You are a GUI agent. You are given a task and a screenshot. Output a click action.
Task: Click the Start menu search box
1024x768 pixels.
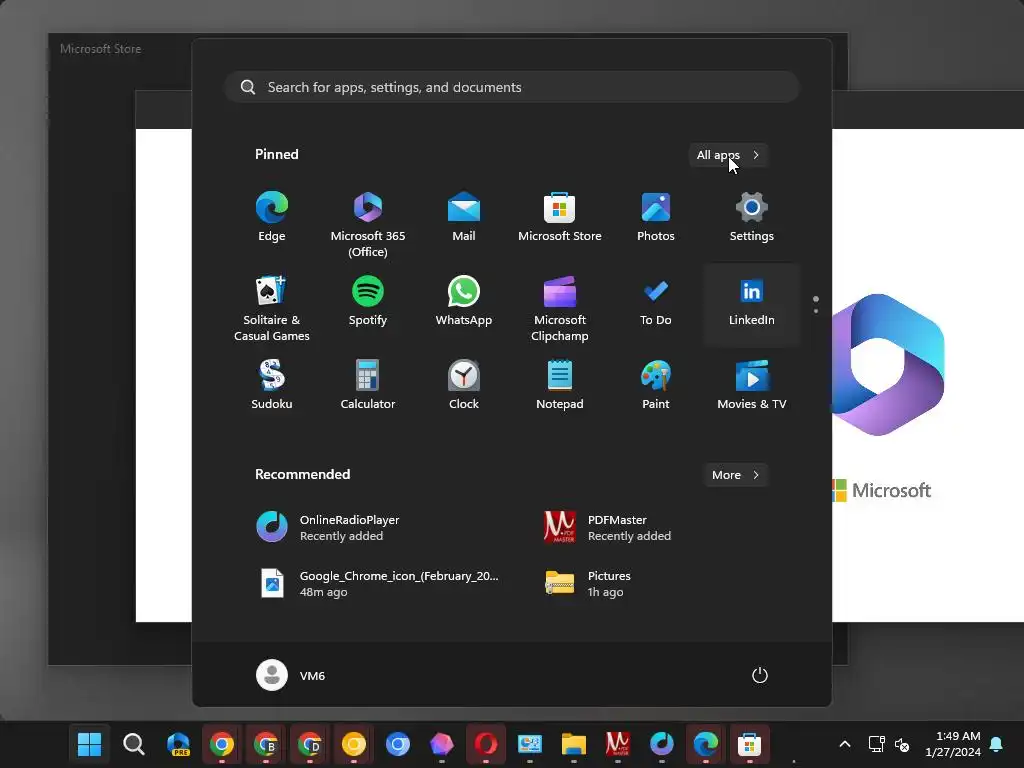[x=512, y=87]
